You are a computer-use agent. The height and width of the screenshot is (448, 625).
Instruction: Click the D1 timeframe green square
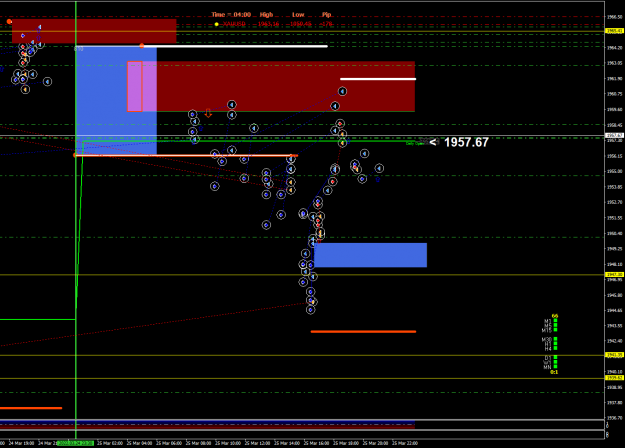click(x=555, y=358)
